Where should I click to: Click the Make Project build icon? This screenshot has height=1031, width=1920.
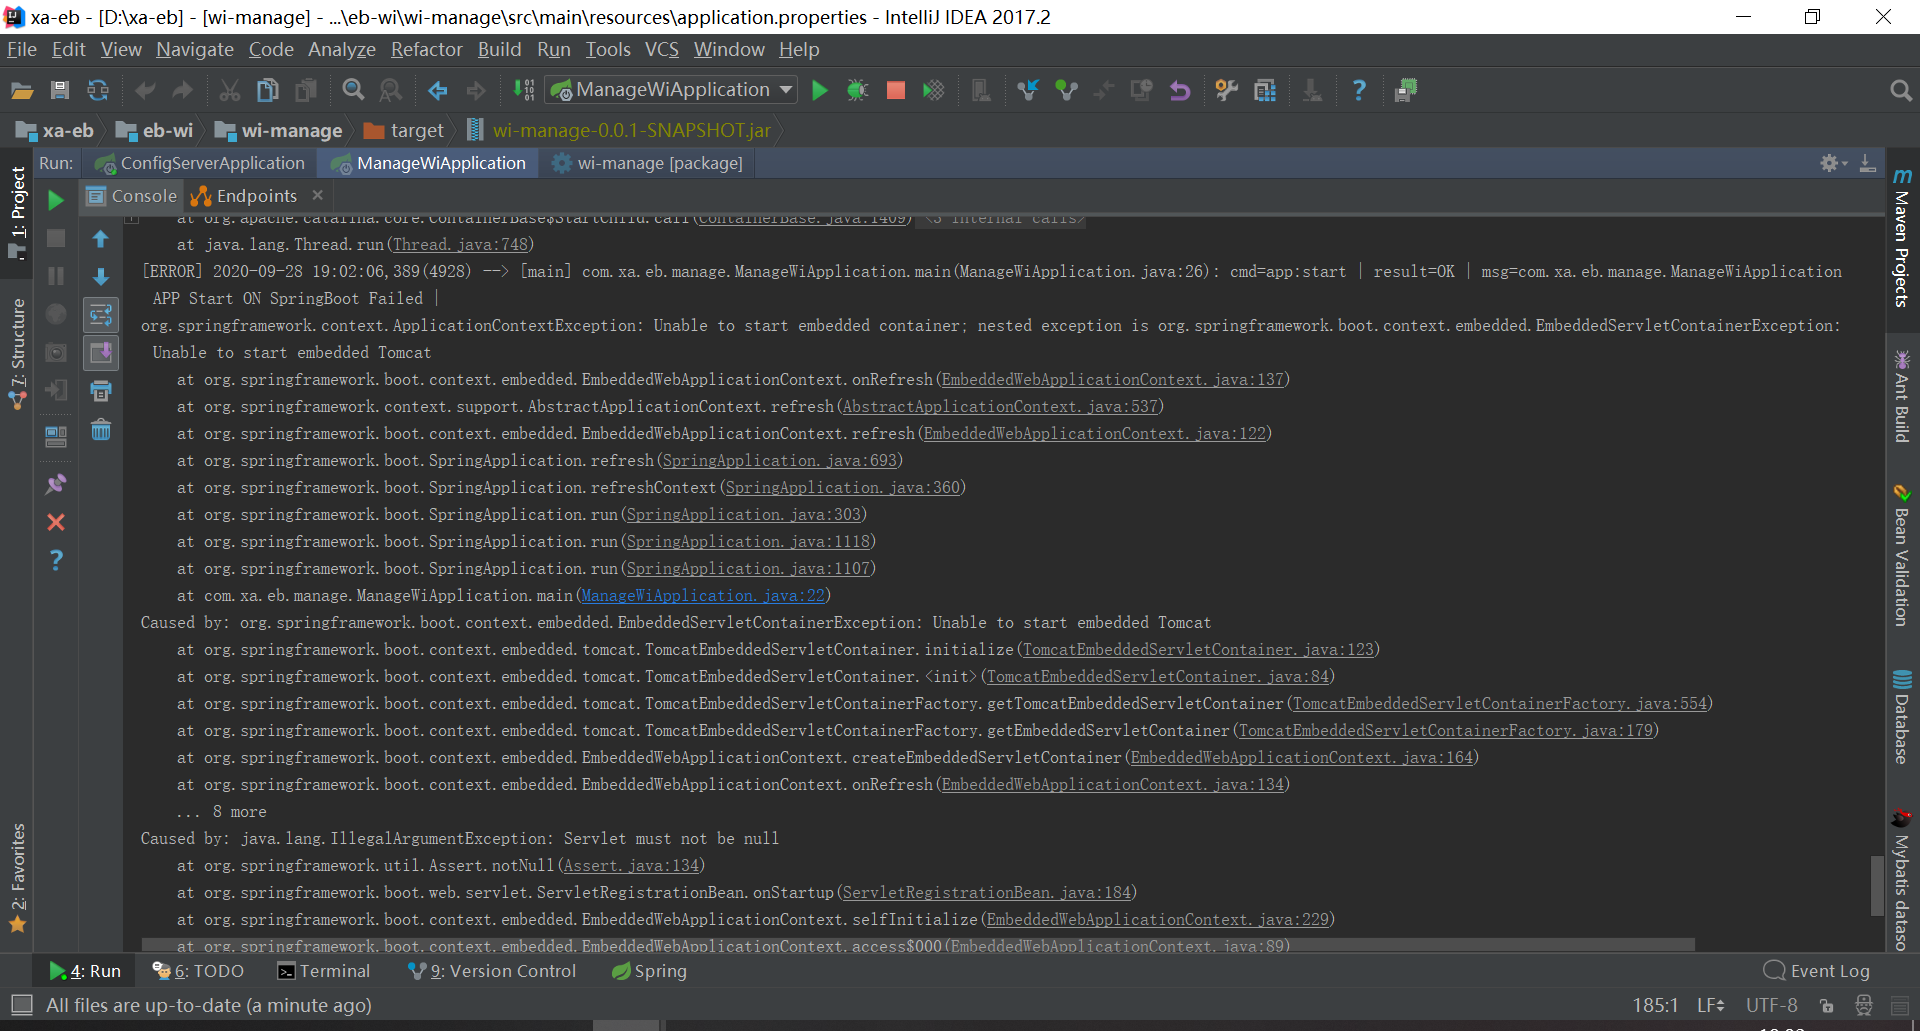(x=524, y=91)
